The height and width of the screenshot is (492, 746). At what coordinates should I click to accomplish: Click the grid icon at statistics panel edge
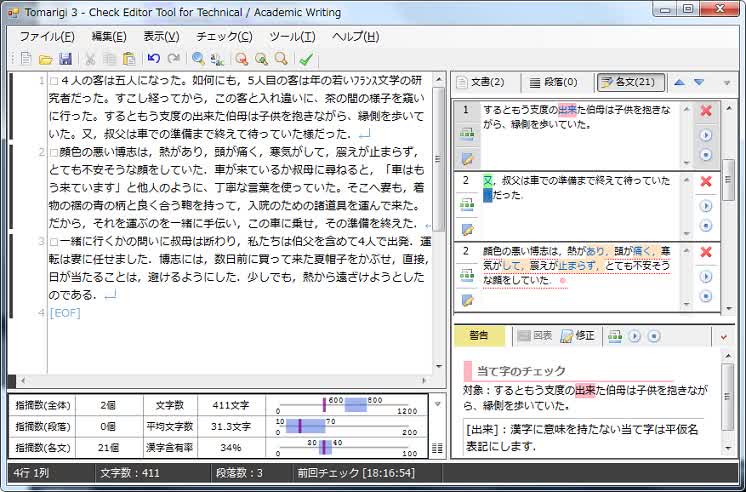click(437, 448)
